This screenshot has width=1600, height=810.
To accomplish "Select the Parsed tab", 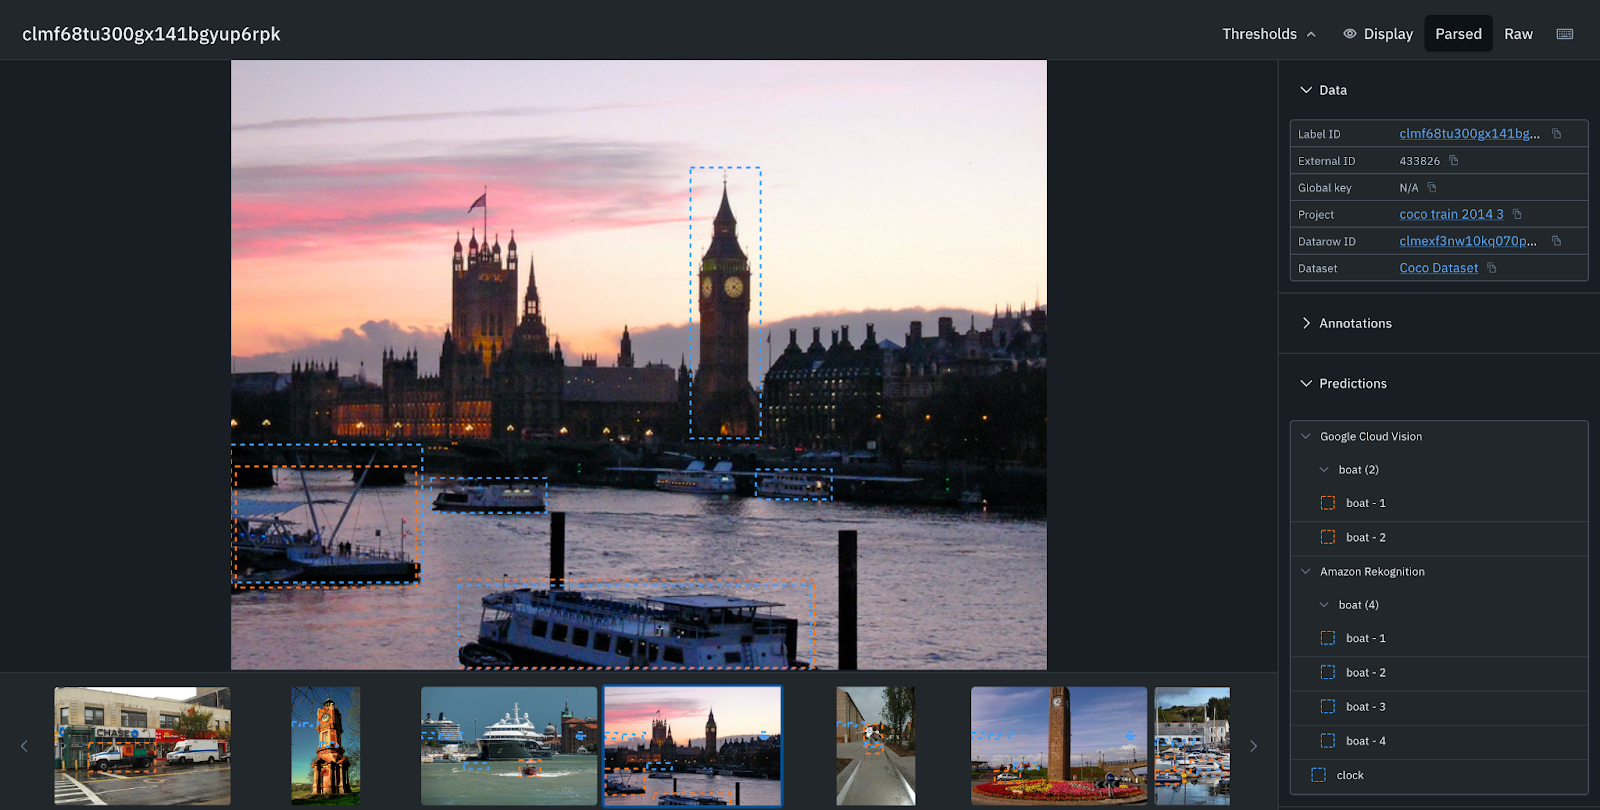I will tap(1458, 34).
